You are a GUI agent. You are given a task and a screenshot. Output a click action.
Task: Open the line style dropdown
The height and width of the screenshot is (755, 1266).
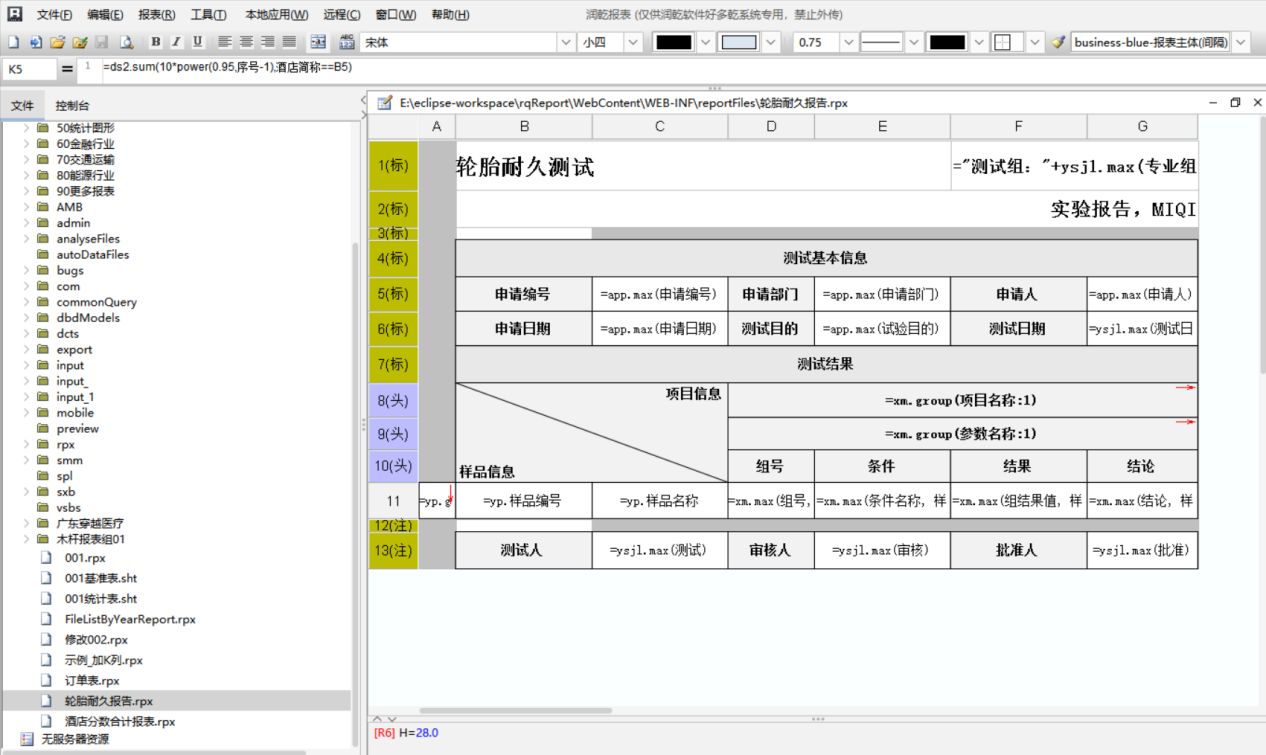click(x=913, y=42)
